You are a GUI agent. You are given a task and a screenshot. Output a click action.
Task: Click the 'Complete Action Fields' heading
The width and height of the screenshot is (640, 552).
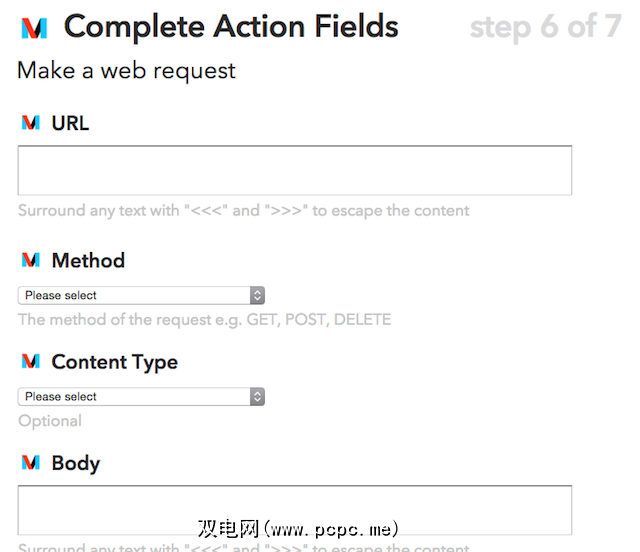(231, 27)
